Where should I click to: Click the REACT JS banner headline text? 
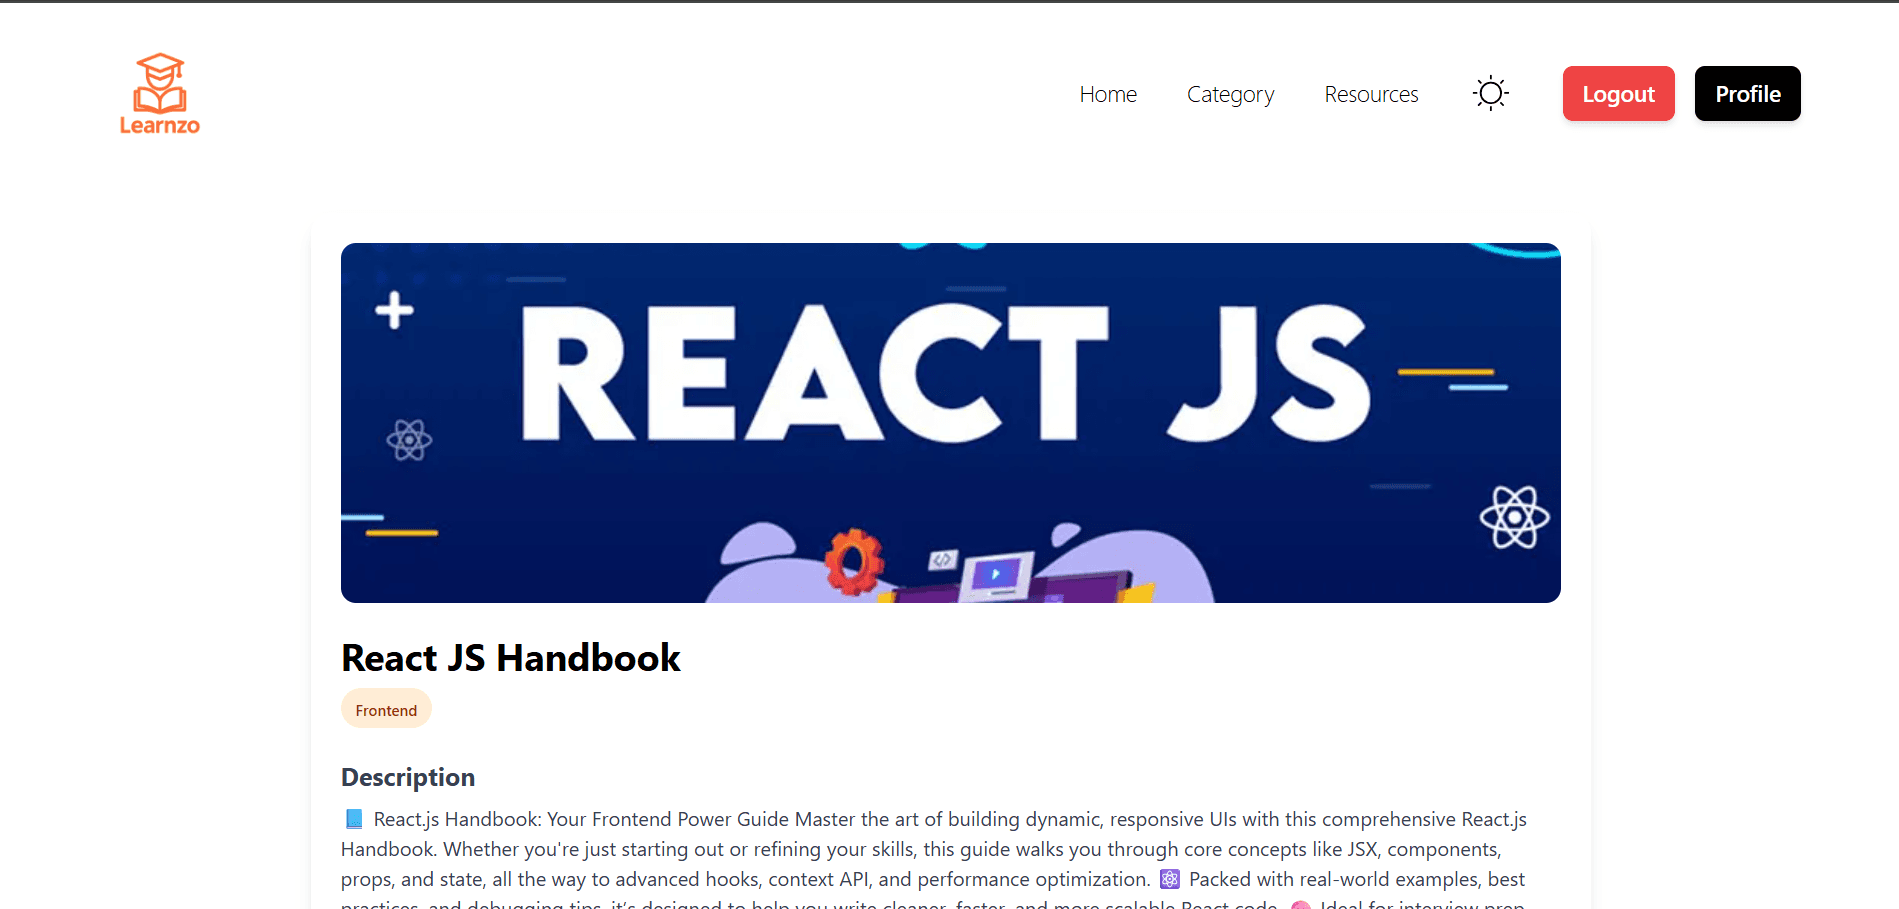point(944,372)
